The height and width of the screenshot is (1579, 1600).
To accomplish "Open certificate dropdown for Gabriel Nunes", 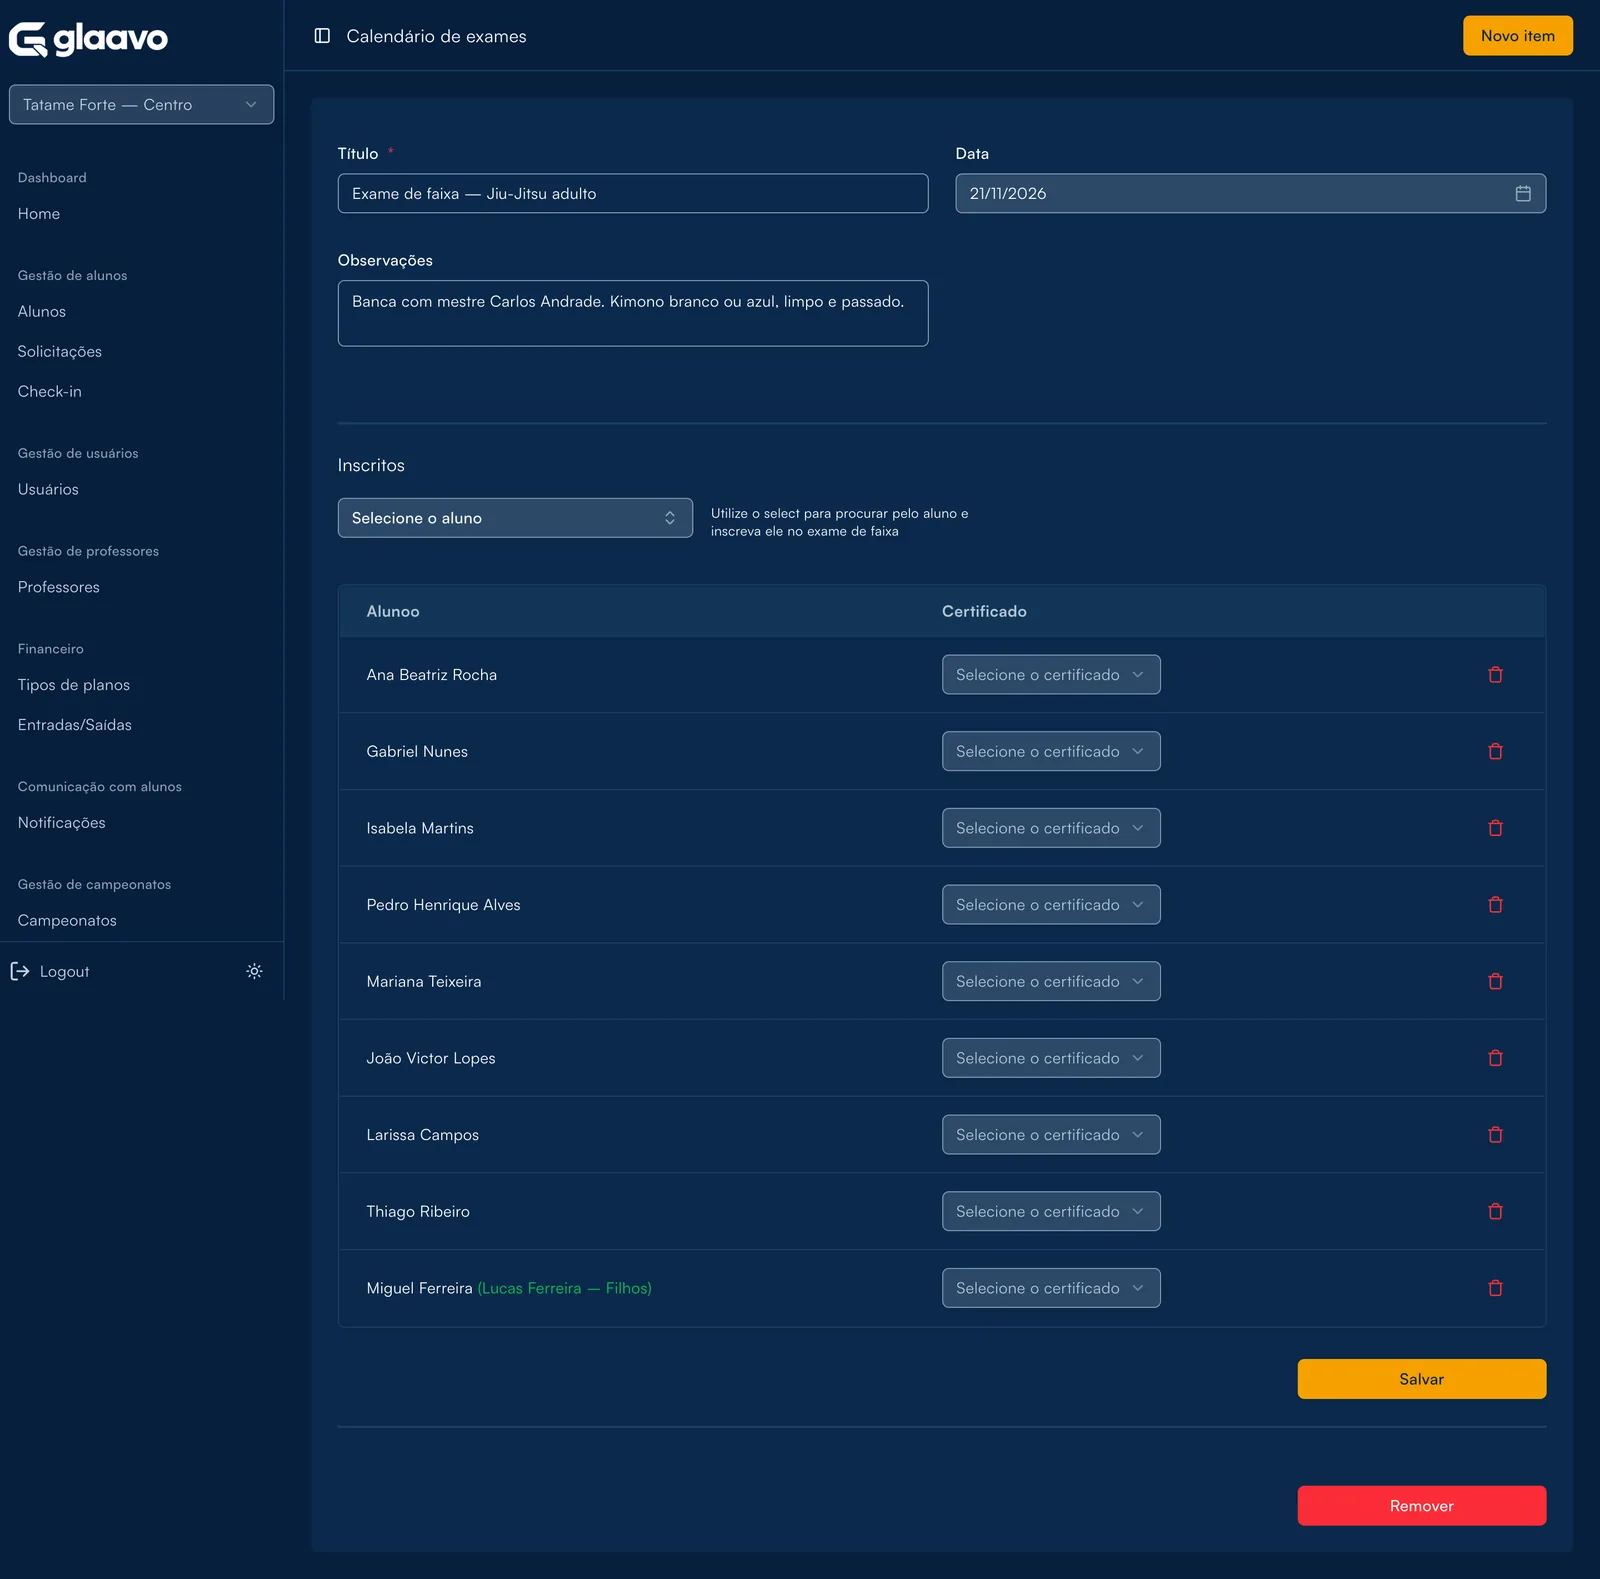I will coord(1051,752).
